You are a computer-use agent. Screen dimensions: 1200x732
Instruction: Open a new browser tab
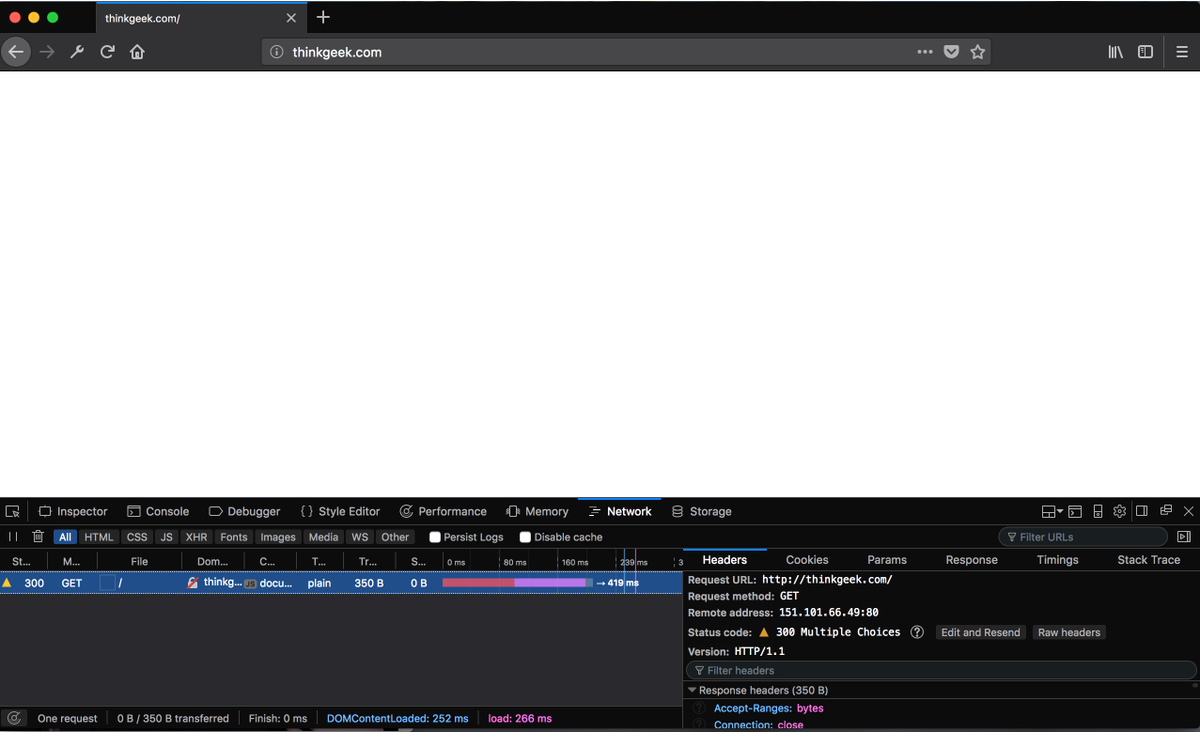[323, 17]
